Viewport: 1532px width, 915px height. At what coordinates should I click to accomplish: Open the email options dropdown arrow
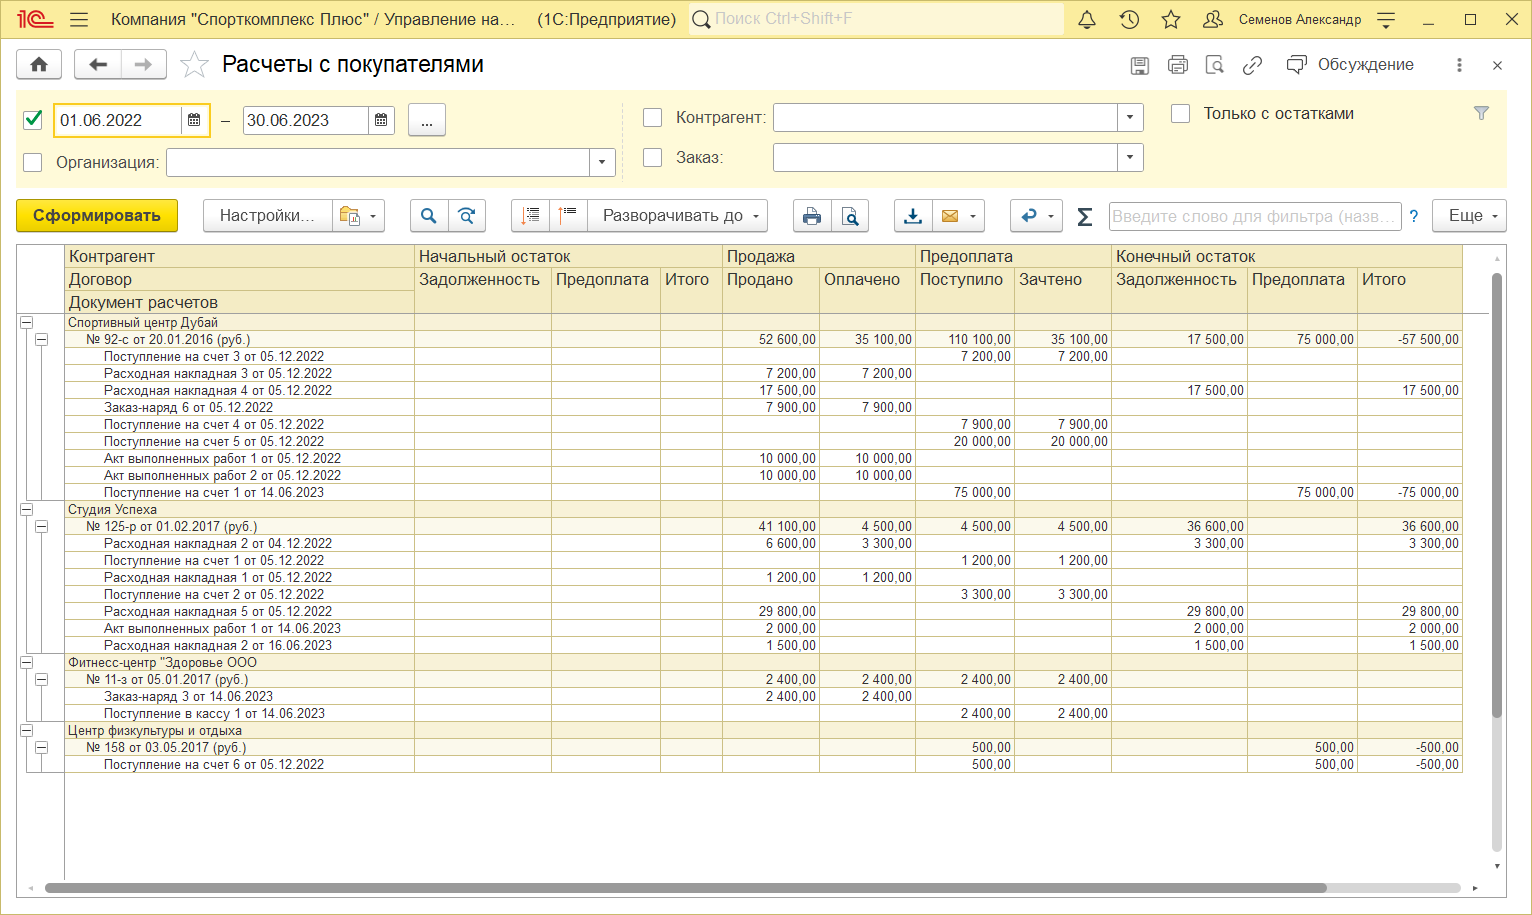tap(973, 216)
